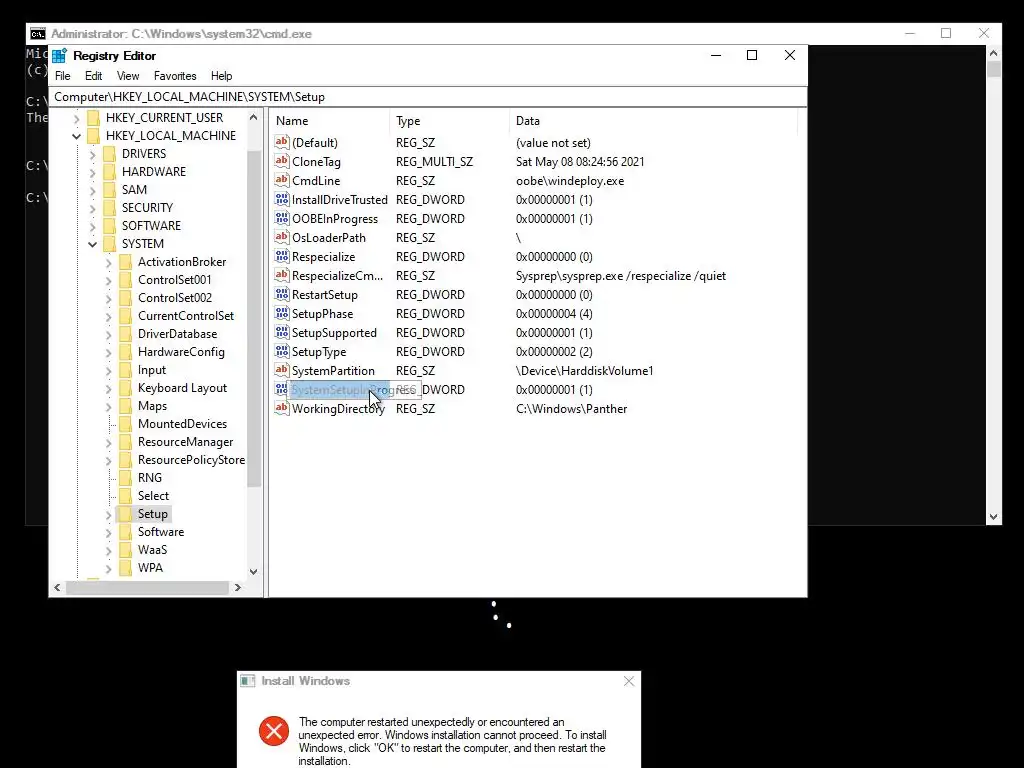Maximize the Registry Editor window

click(x=752, y=56)
